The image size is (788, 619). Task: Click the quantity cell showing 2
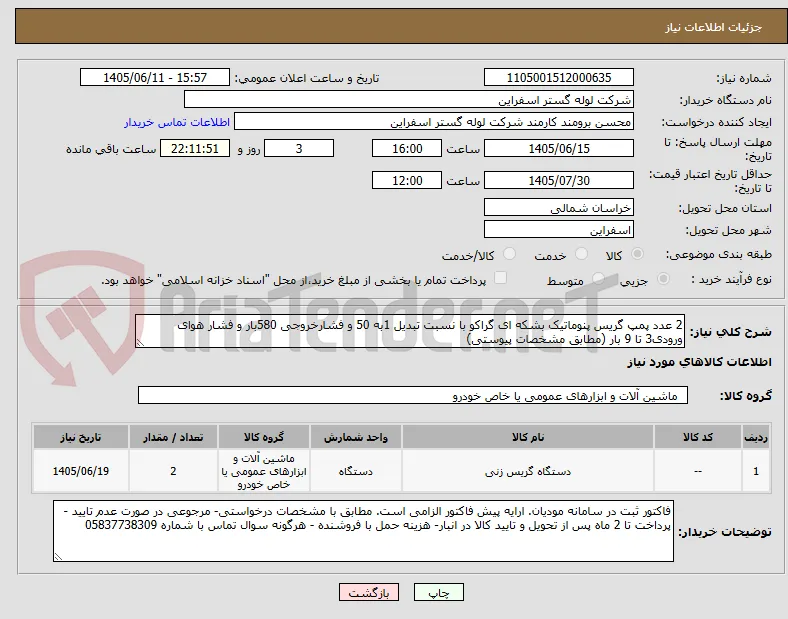173,471
